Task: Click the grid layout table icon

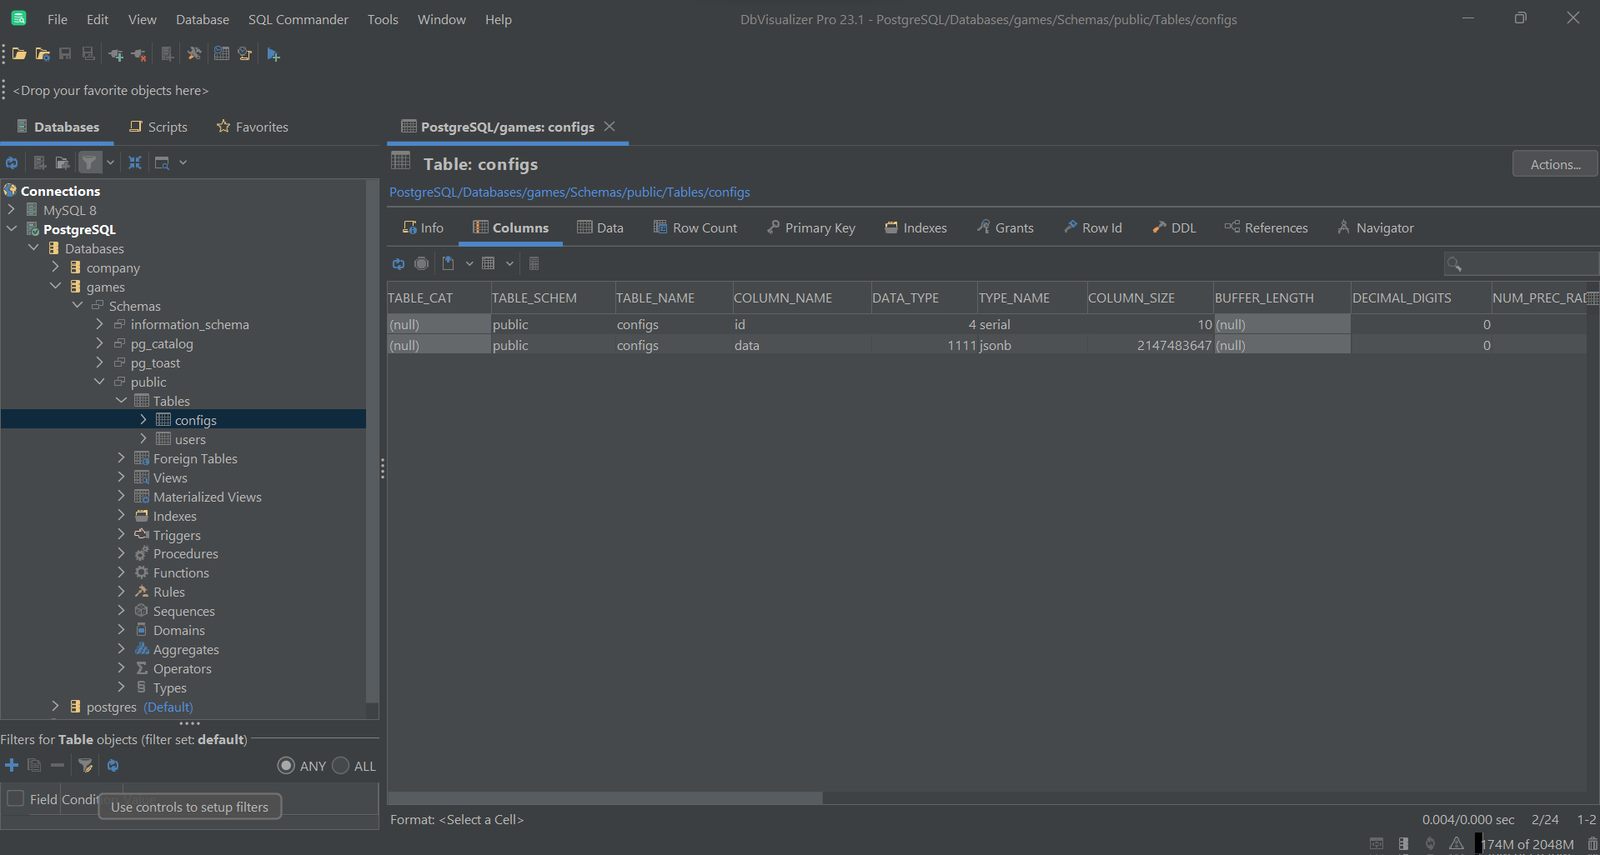Action: click(488, 263)
